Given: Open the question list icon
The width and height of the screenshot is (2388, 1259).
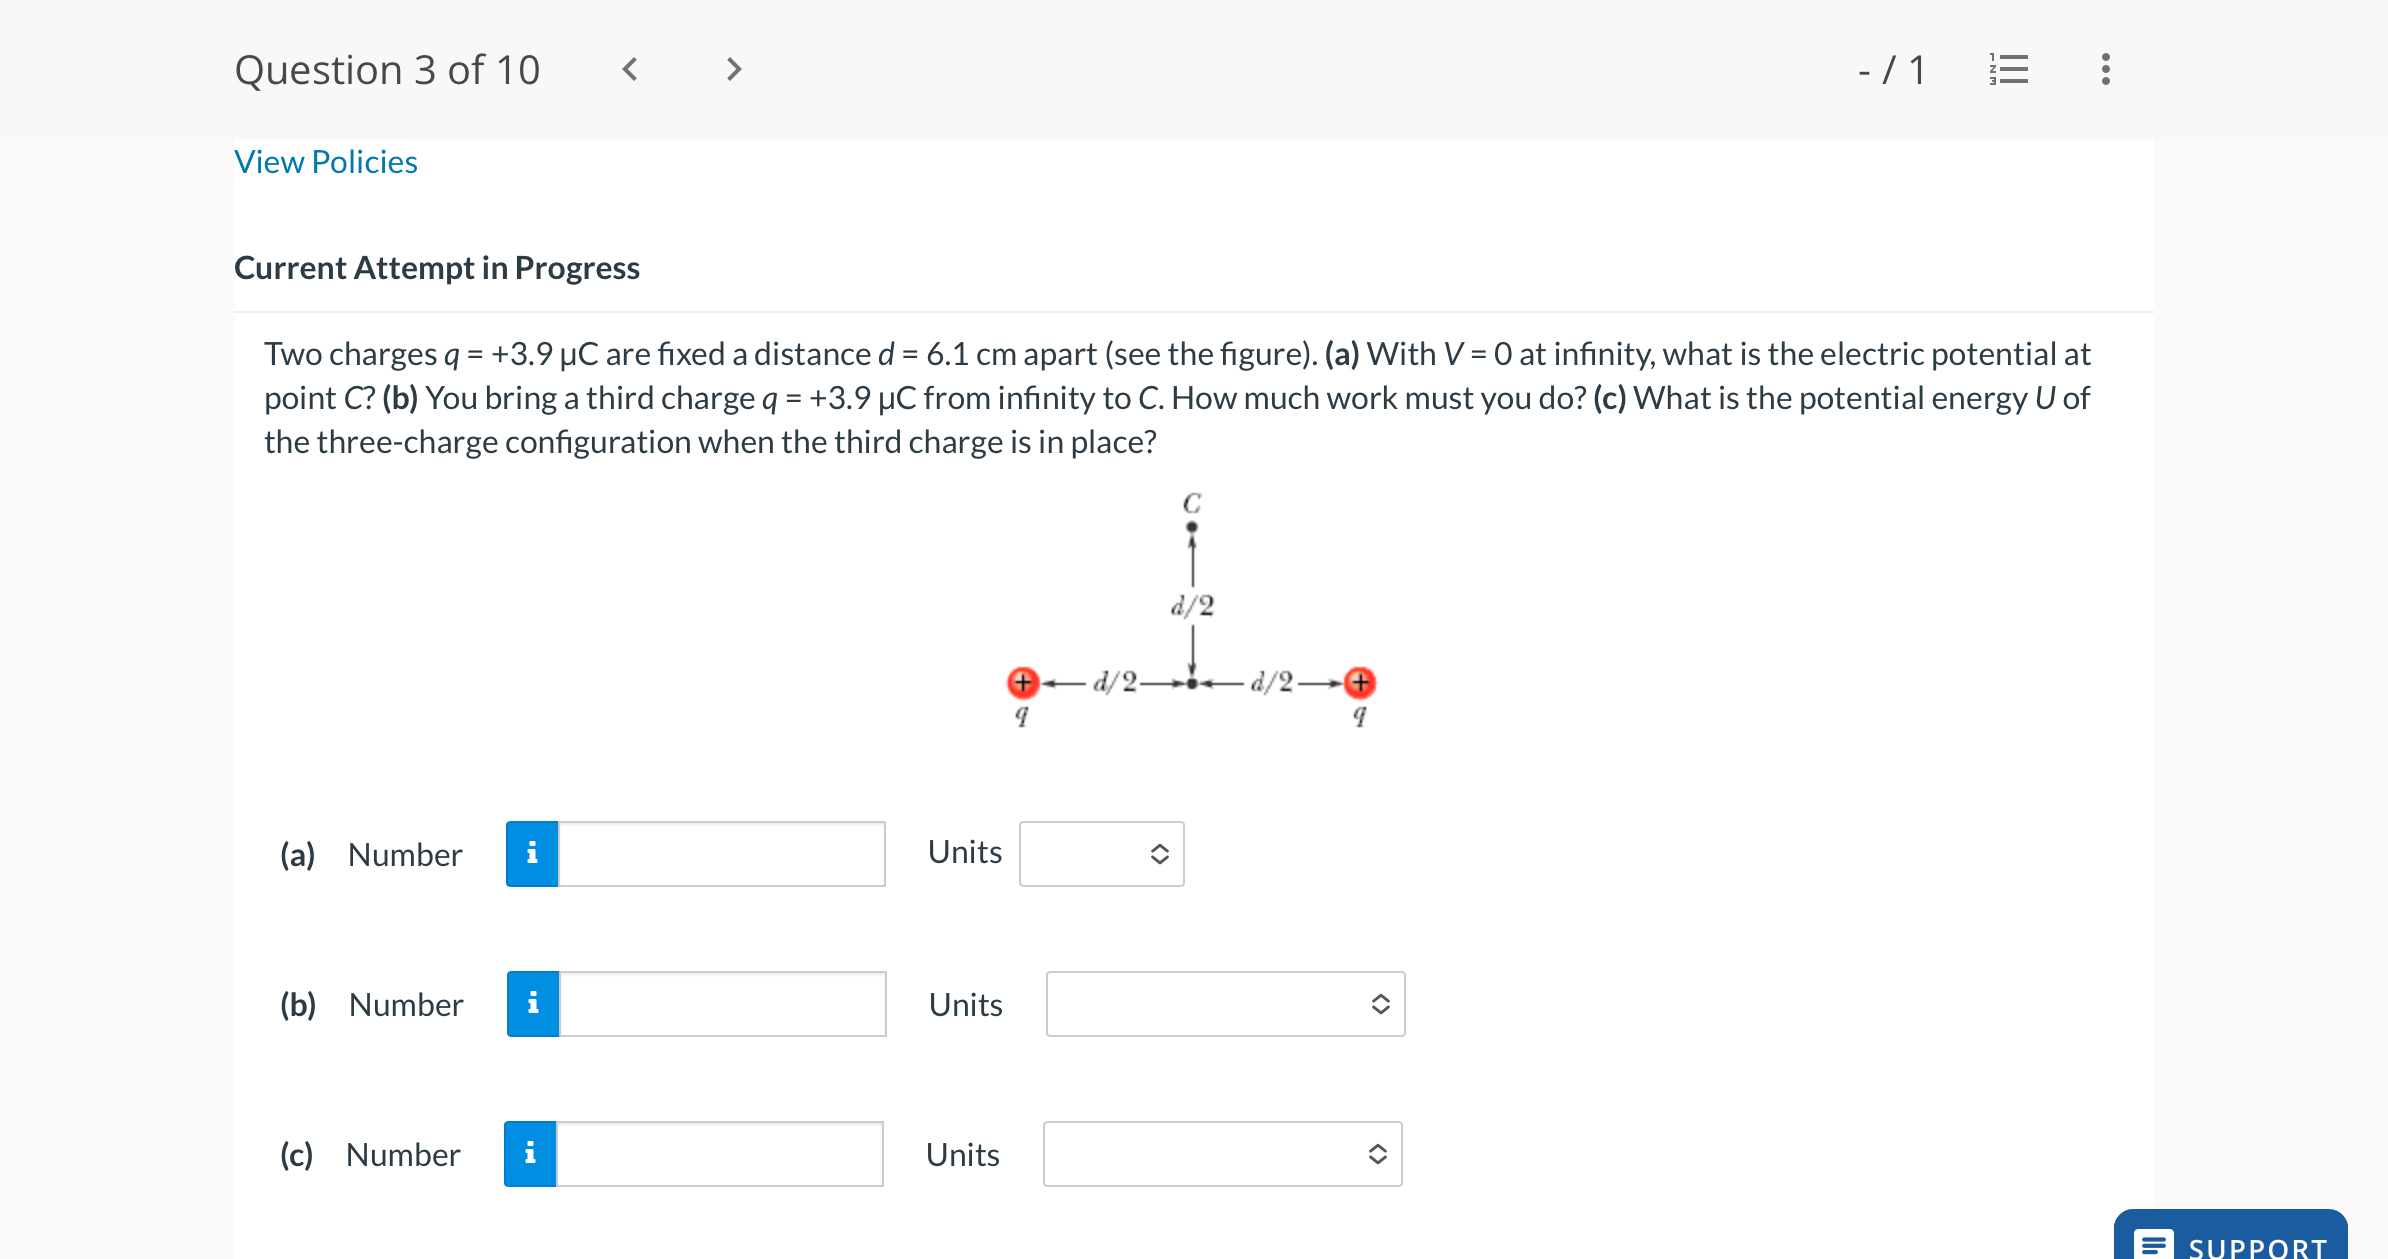Looking at the screenshot, I should [x=2008, y=69].
